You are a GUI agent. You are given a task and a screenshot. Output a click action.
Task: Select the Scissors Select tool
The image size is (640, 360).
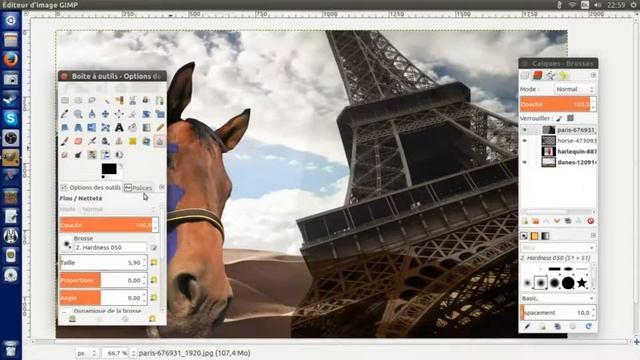[133, 100]
